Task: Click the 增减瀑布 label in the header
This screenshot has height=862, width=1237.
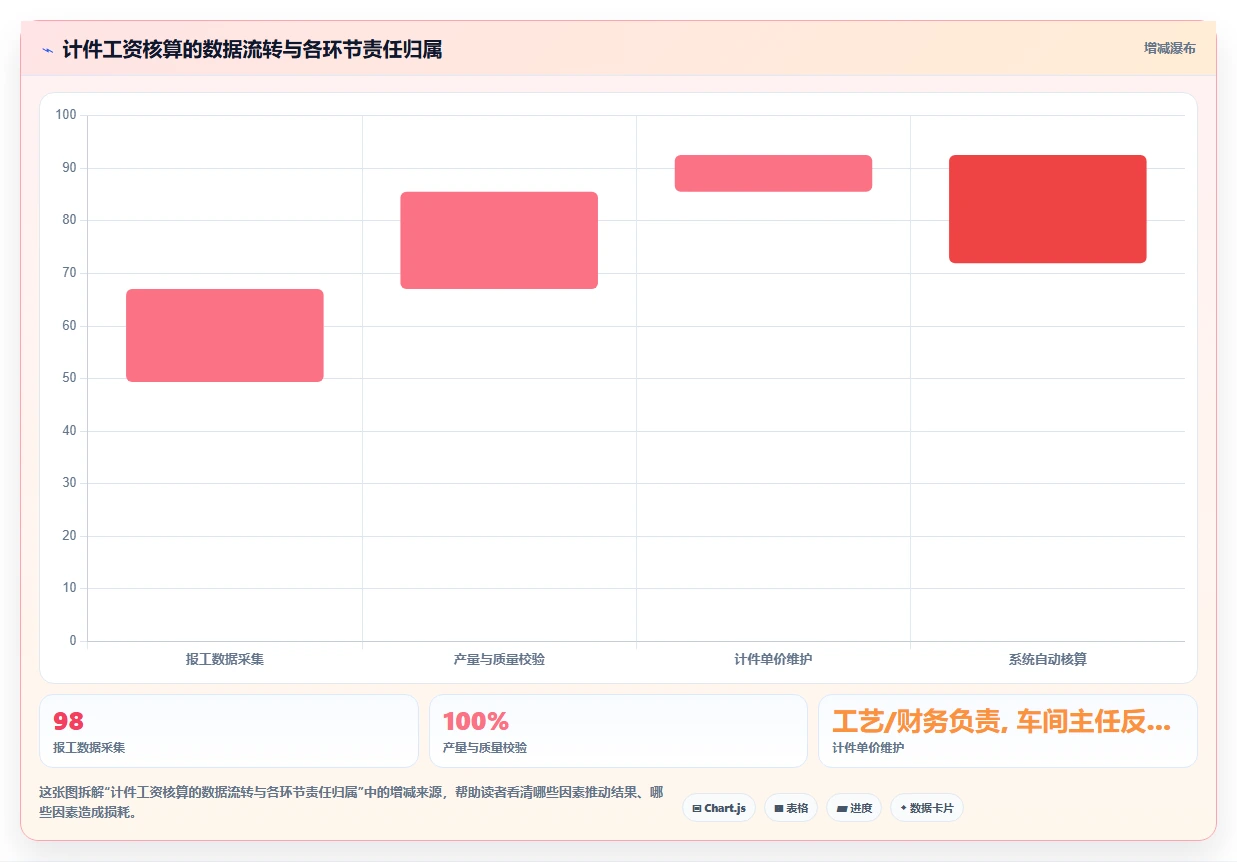Action: (1170, 48)
